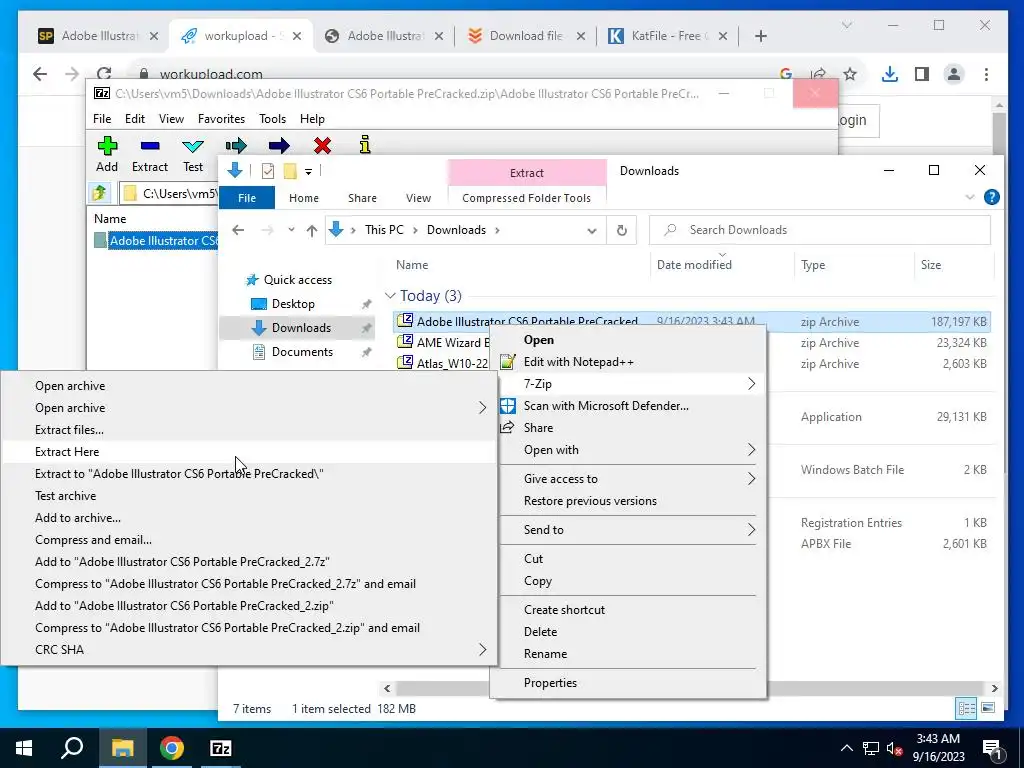The image size is (1024, 768).
Task: Switch to the Home ribbon tab
Action: [304, 198]
